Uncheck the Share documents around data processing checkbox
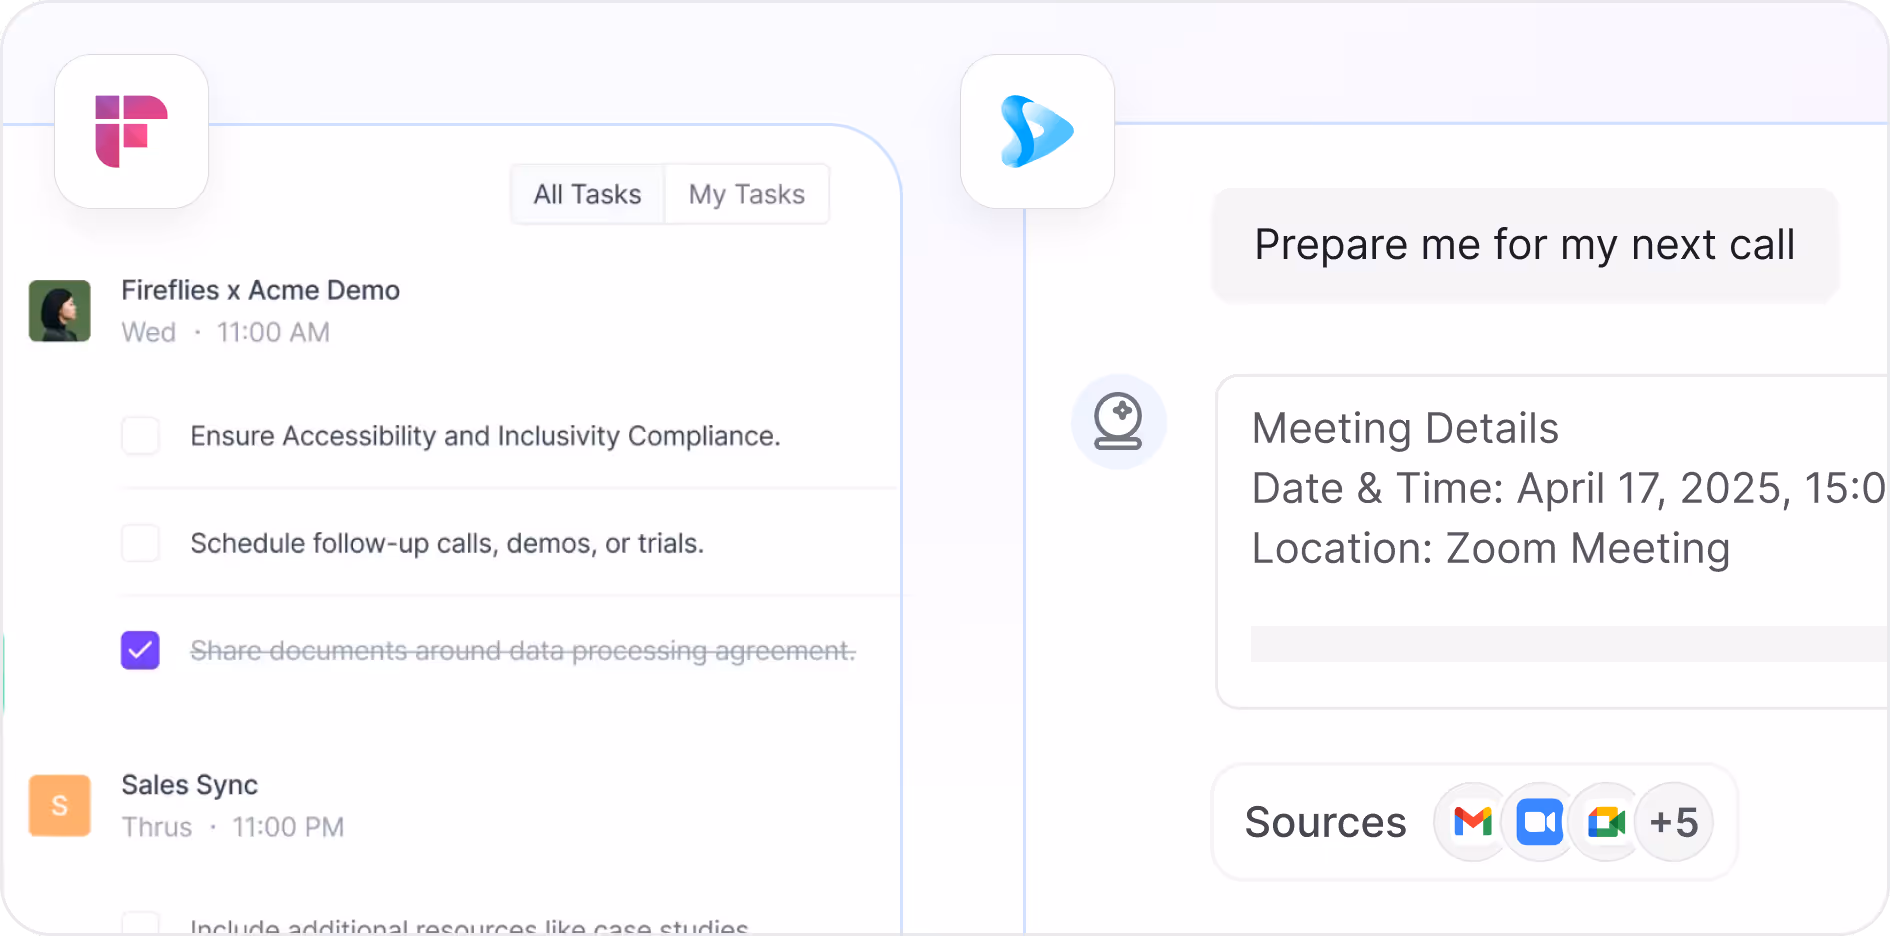This screenshot has height=936, width=1890. pyautogui.click(x=140, y=650)
